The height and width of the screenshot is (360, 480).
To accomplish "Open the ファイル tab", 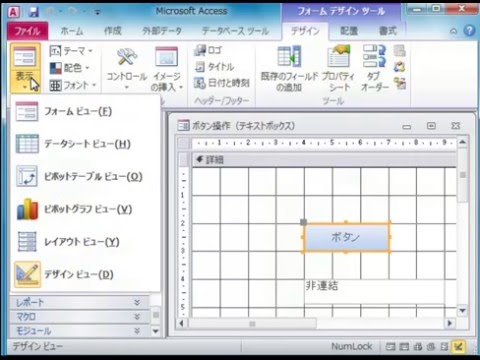I will coord(27,31).
